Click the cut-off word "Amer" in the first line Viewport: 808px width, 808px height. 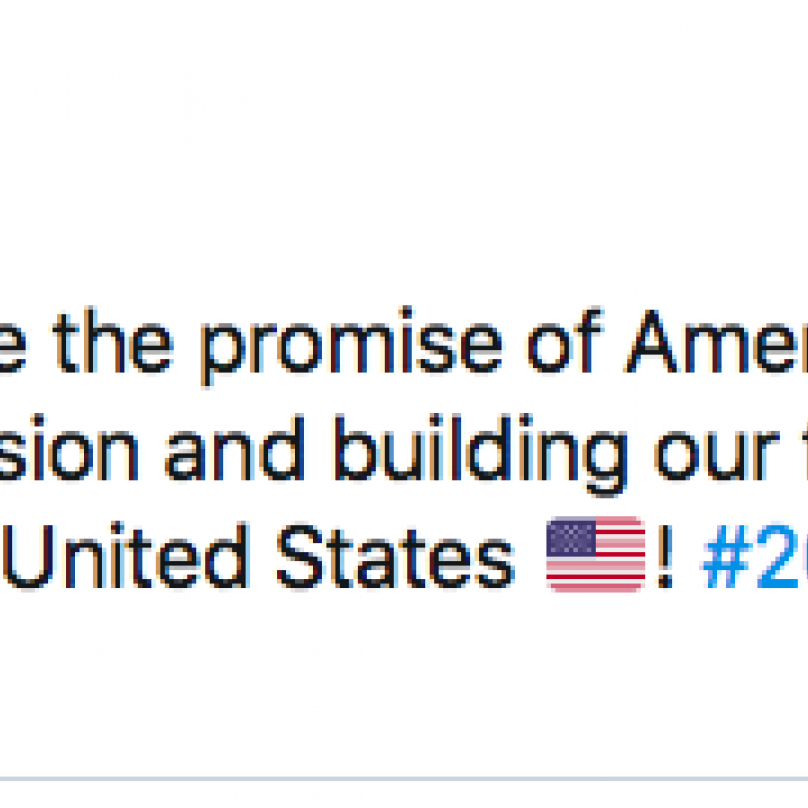716,341
